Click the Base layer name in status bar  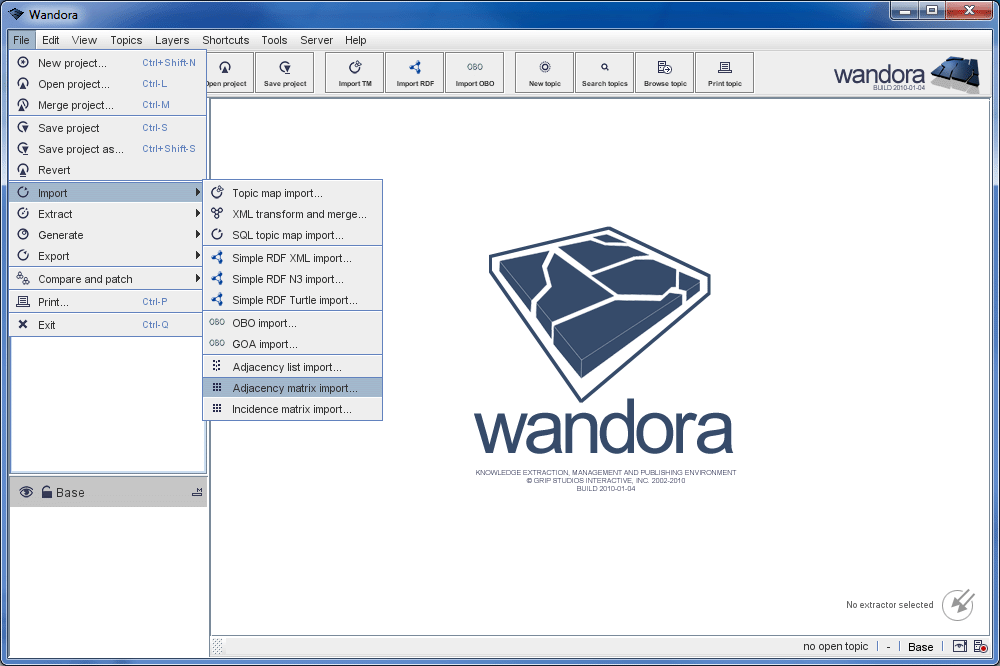920,647
